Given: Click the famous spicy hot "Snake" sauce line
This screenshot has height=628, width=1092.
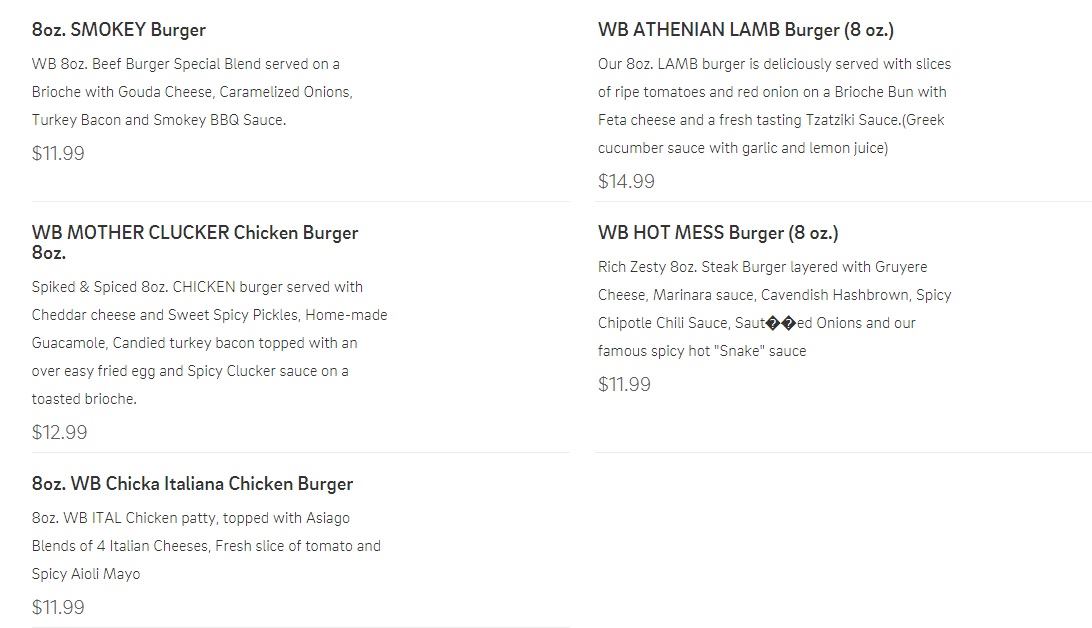Looking at the screenshot, I should [701, 351].
